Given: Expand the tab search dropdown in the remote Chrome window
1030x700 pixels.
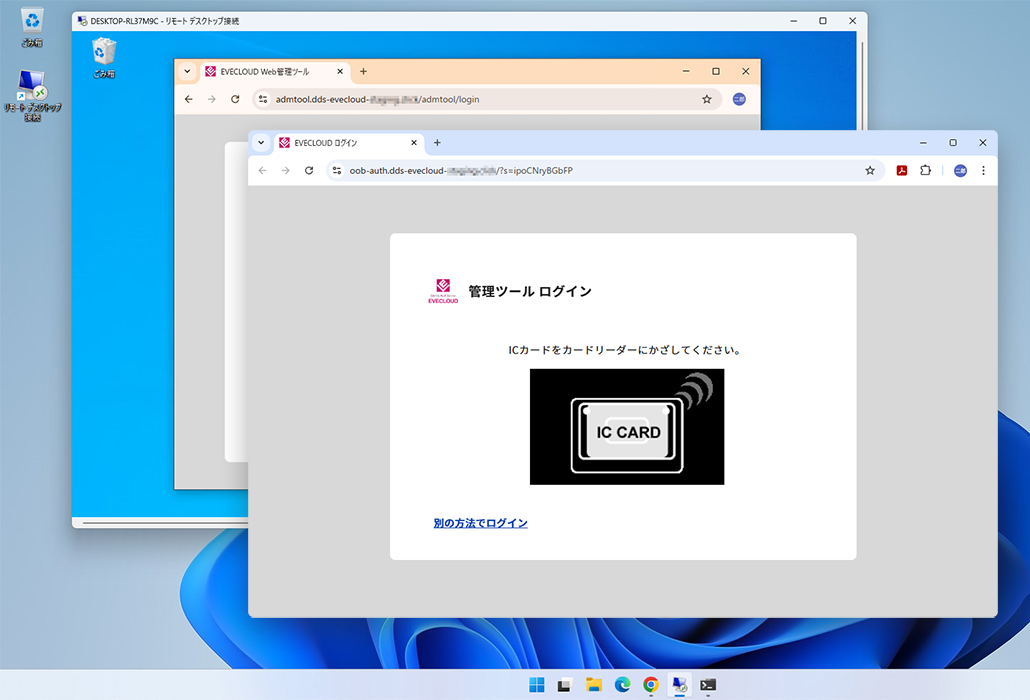Looking at the screenshot, I should (187, 72).
